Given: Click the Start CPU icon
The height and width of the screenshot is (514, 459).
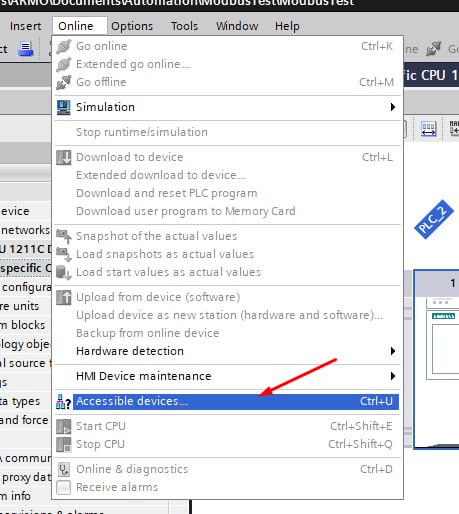Looking at the screenshot, I should (63, 426).
